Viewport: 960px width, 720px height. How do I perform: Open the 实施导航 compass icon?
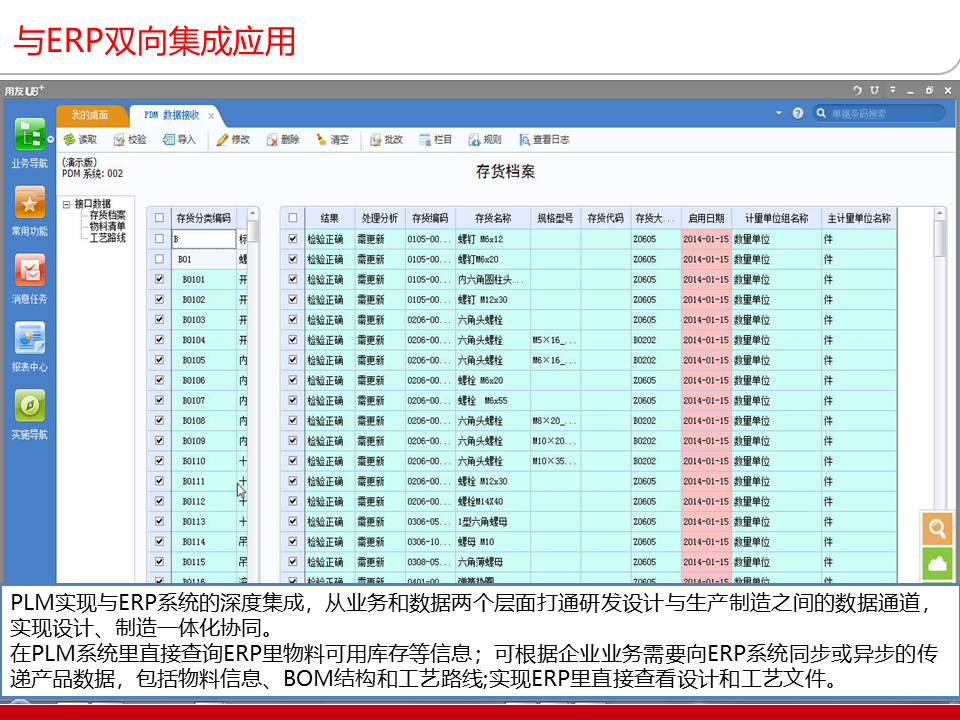click(x=29, y=405)
